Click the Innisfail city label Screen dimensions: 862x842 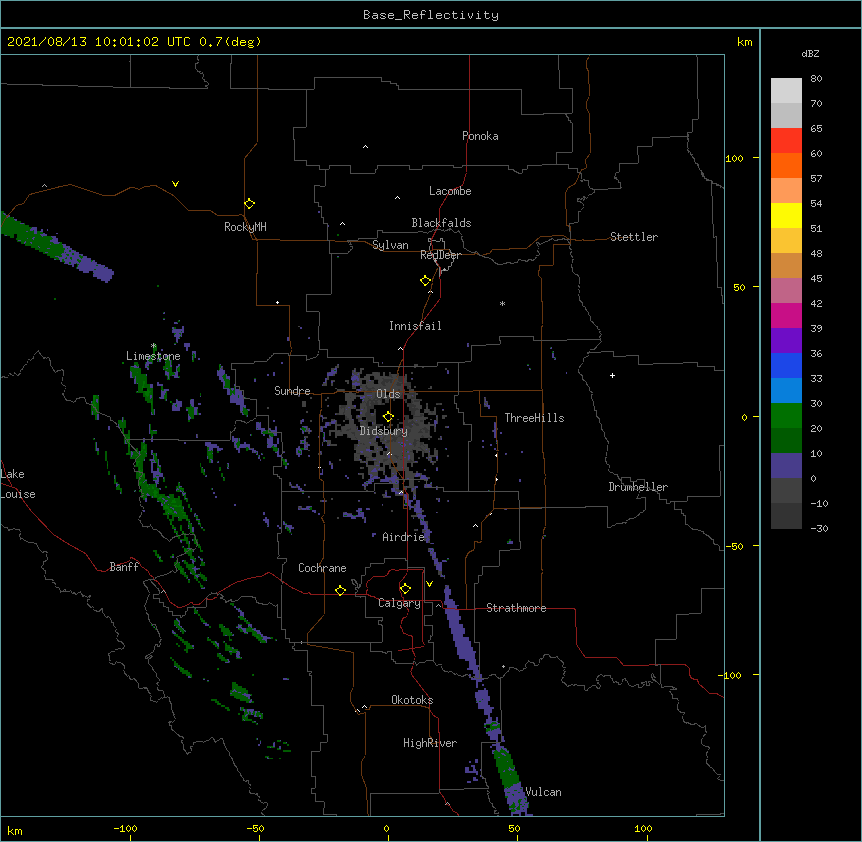415,326
